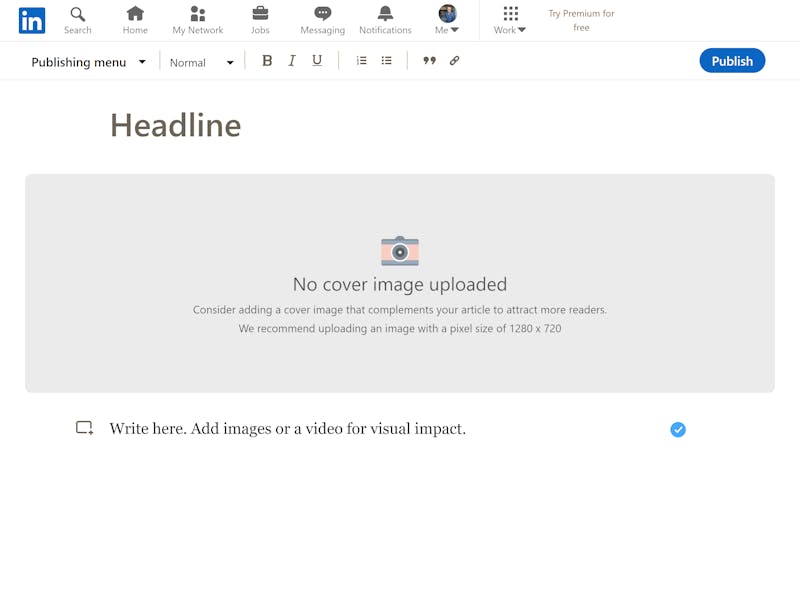This screenshot has height=600, width=800.
Task: Open the Normal text style dropdown
Action: 202,63
